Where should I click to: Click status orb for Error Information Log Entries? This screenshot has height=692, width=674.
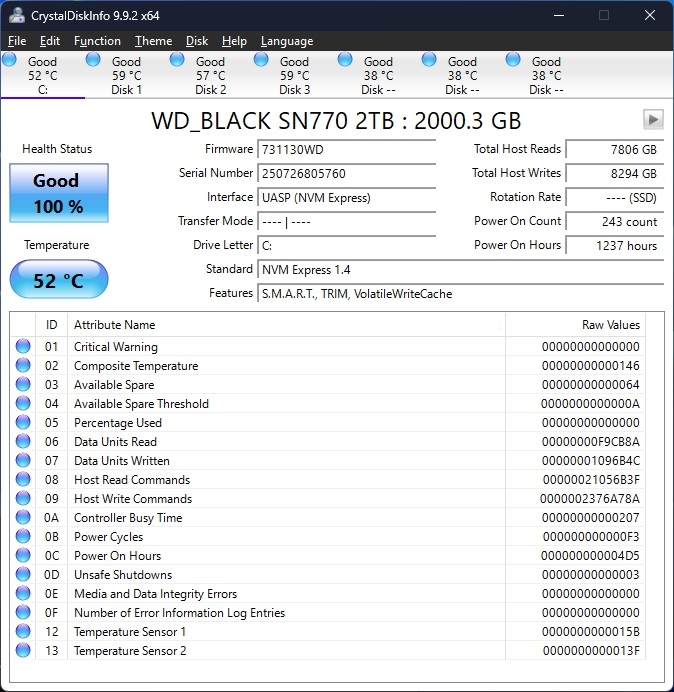pyautogui.click(x=23, y=612)
